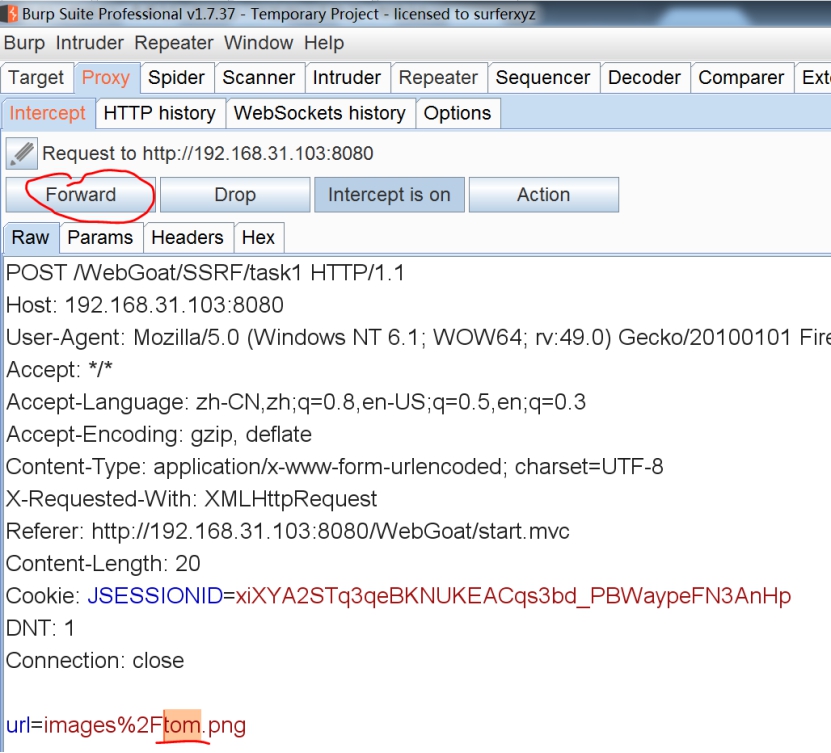Open the proxy Options sub-tab

pos(457,113)
